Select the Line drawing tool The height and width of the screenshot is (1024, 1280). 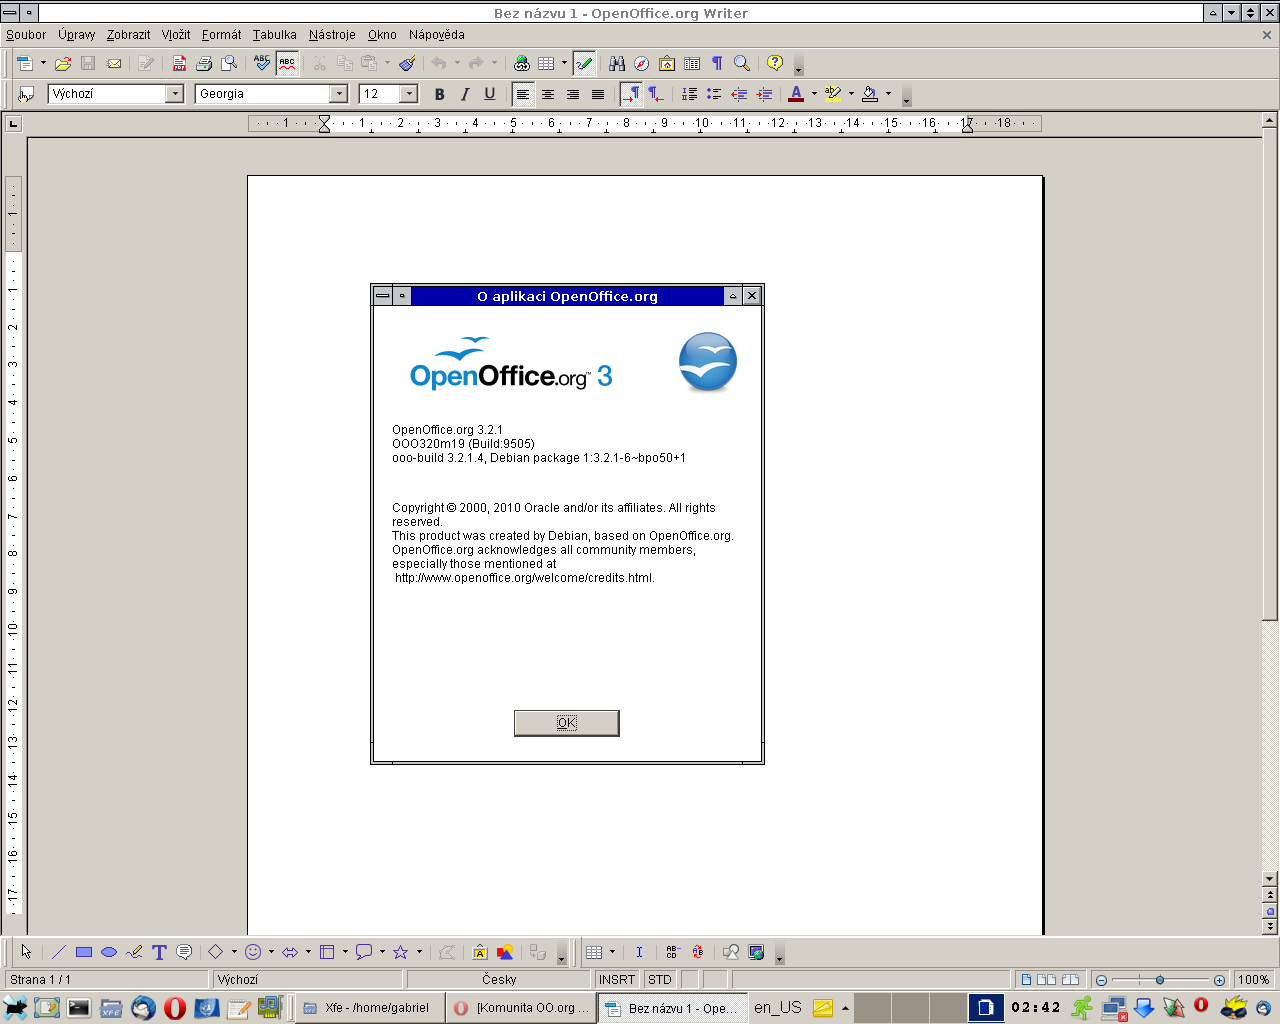point(59,952)
